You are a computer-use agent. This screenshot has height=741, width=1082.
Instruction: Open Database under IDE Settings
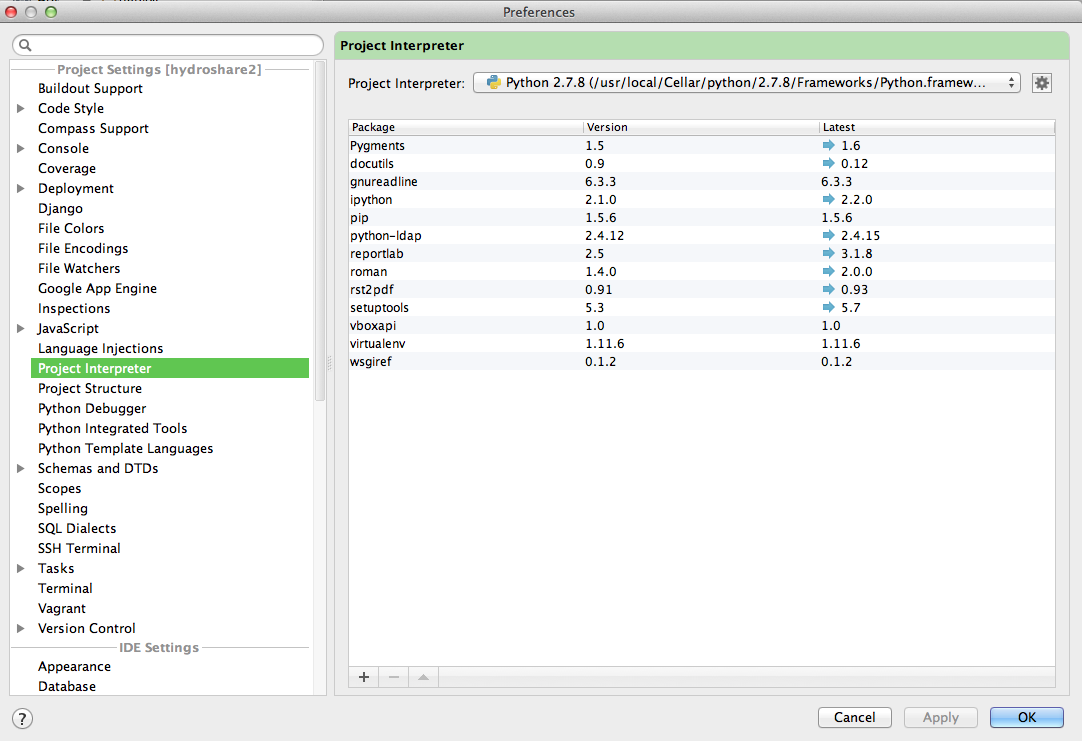pyautogui.click(x=67, y=686)
